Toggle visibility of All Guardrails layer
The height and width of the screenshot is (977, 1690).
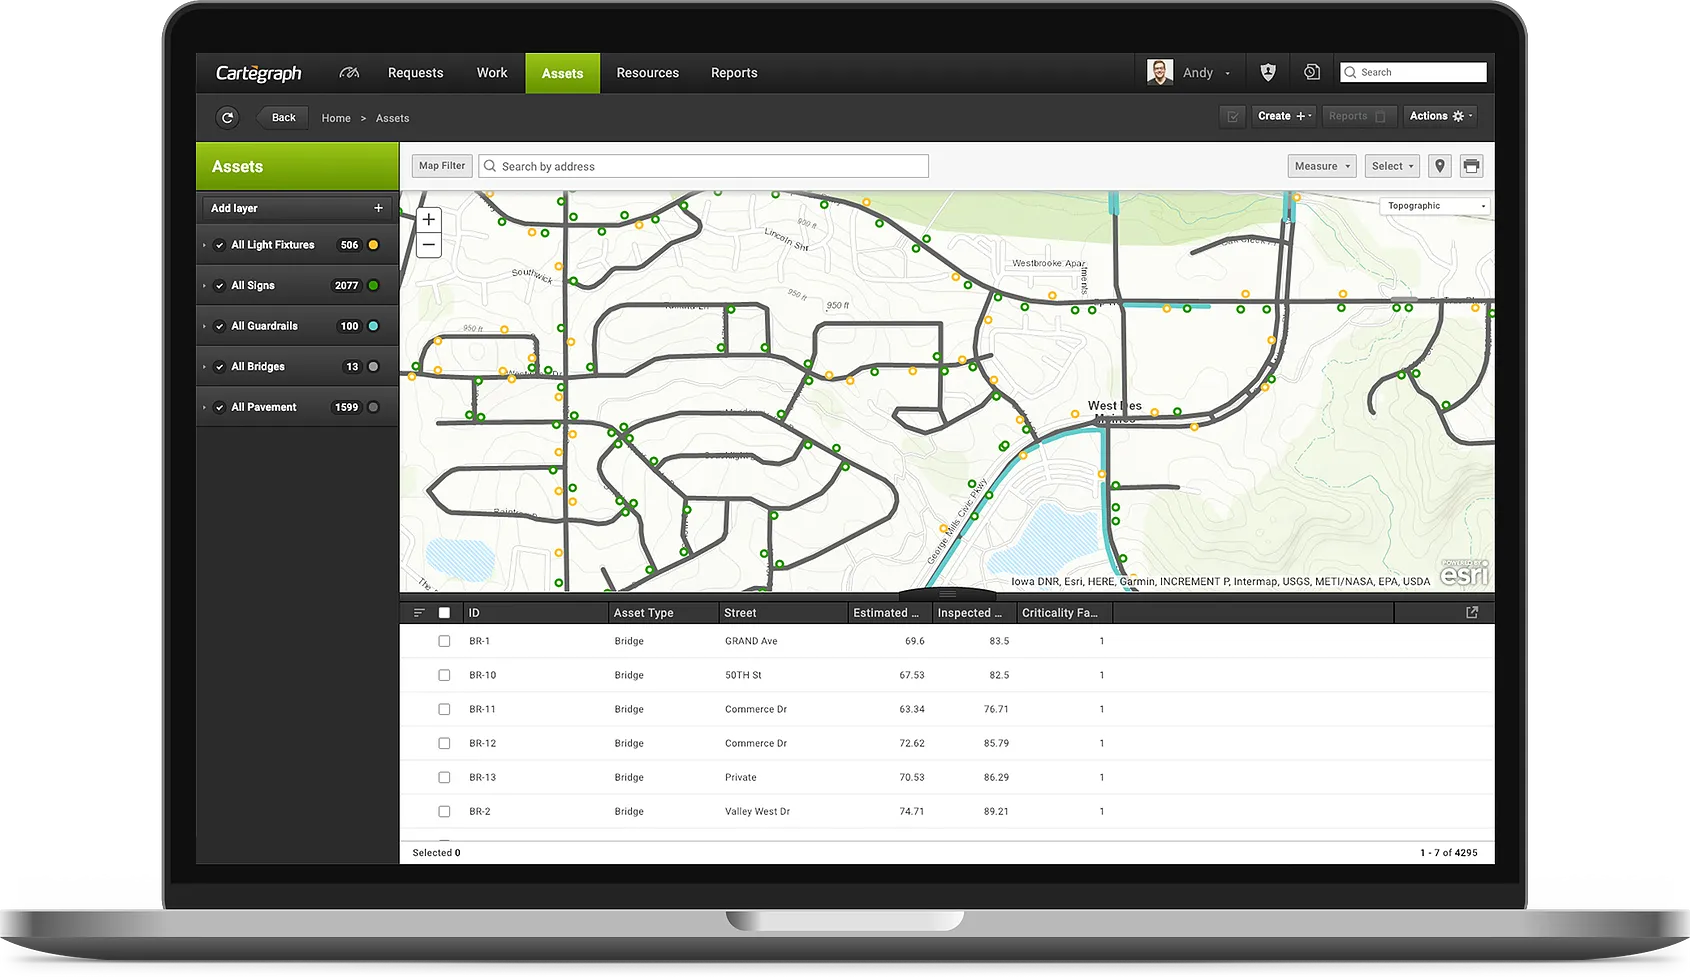coord(220,326)
